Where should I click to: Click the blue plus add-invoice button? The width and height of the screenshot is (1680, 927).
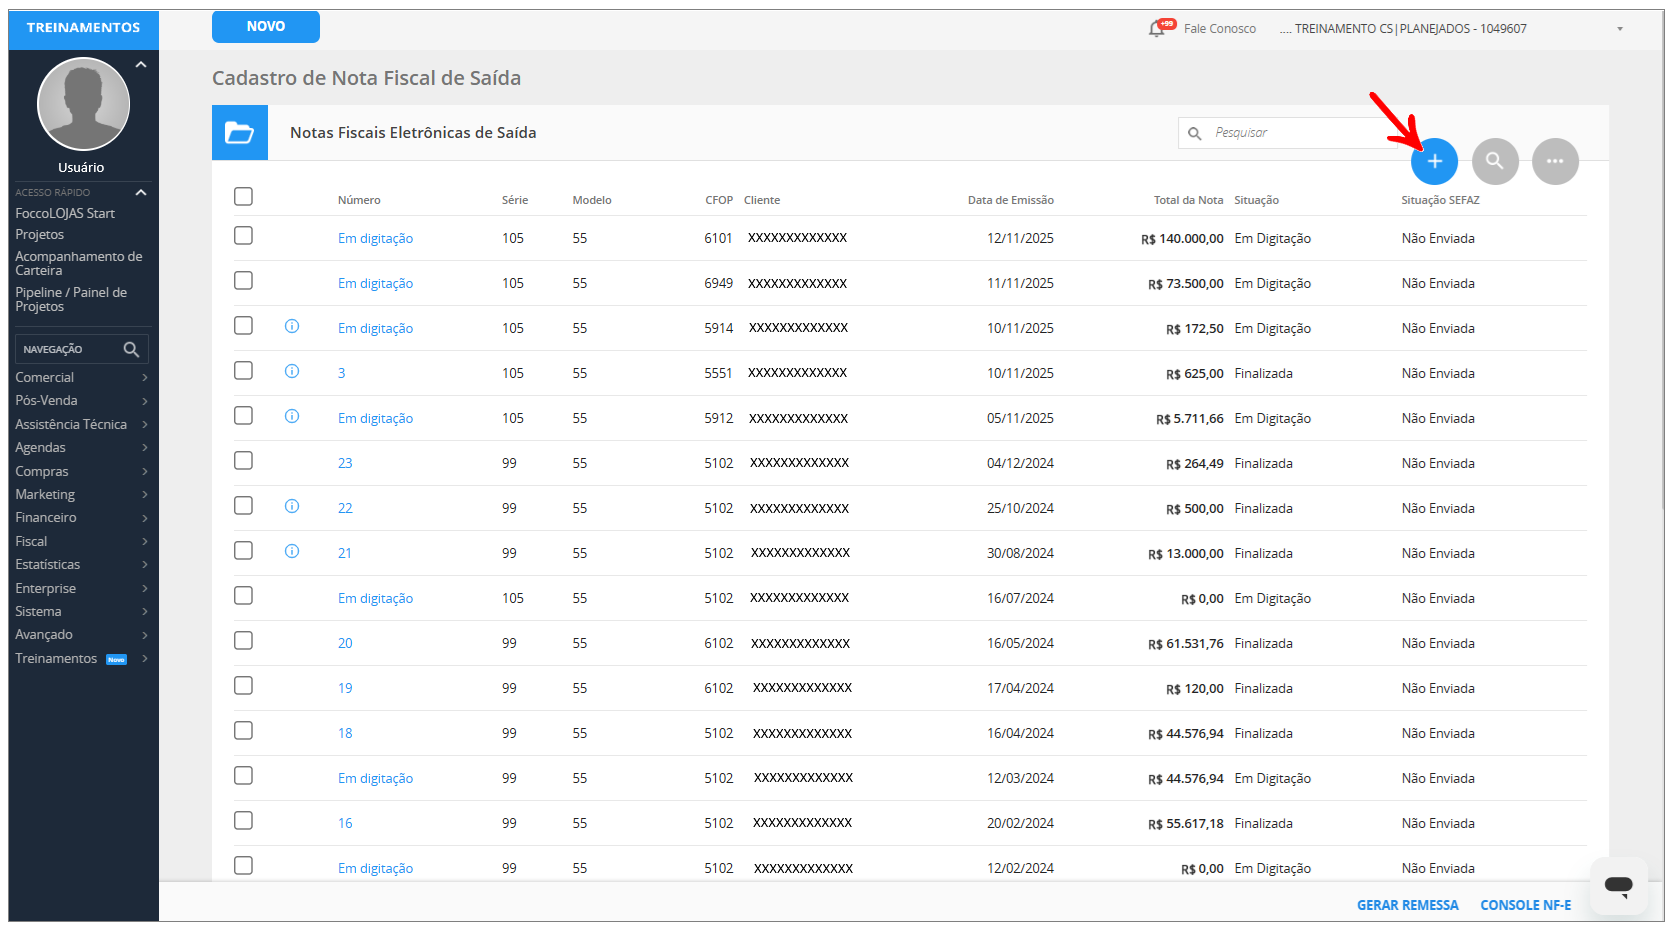(x=1434, y=161)
